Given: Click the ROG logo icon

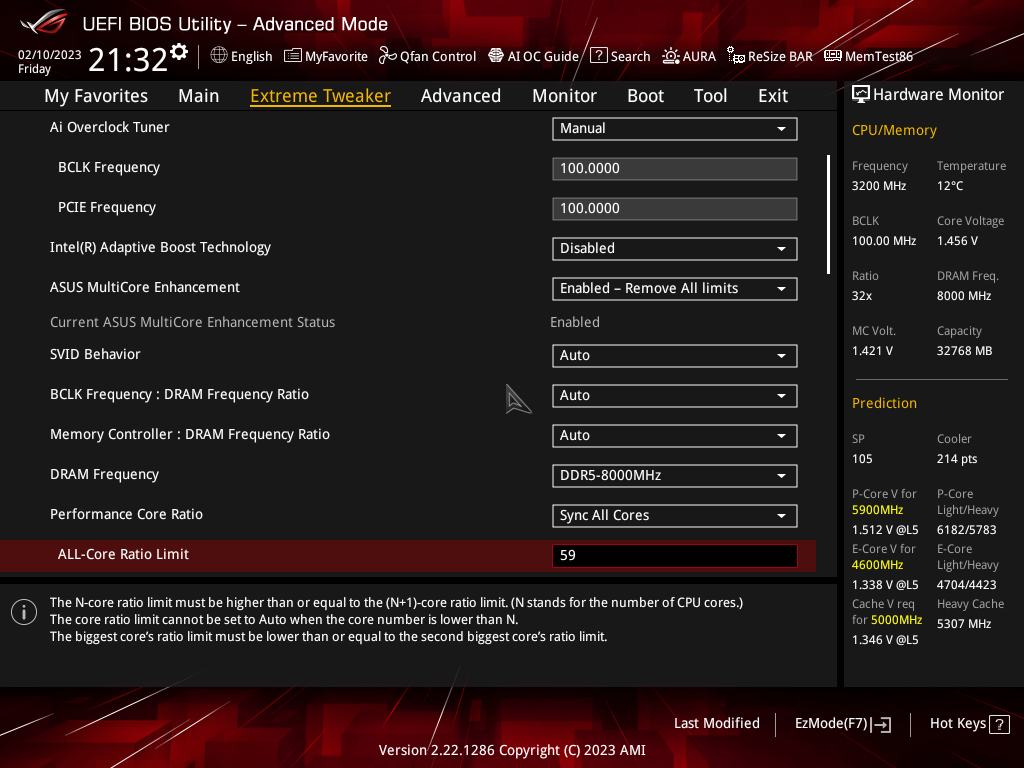Looking at the screenshot, I should 43,22.
